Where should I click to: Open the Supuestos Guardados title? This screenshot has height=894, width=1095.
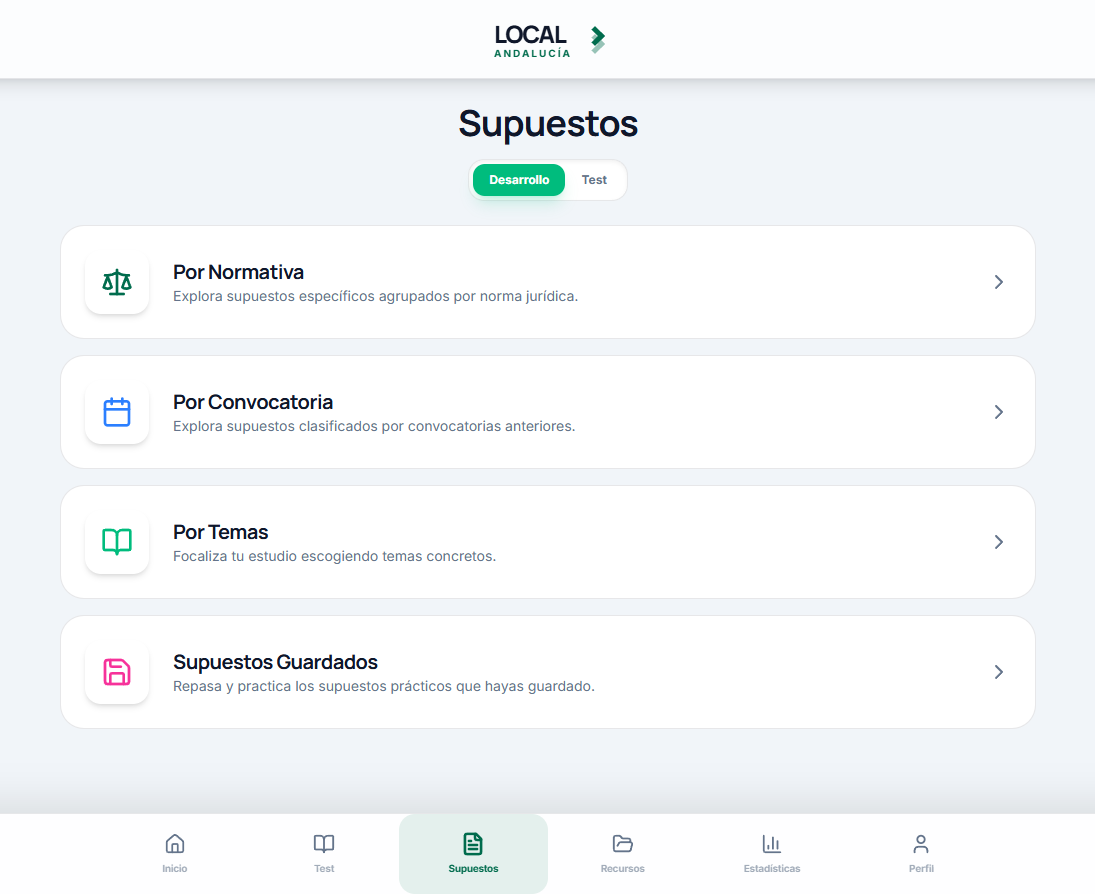coord(275,661)
